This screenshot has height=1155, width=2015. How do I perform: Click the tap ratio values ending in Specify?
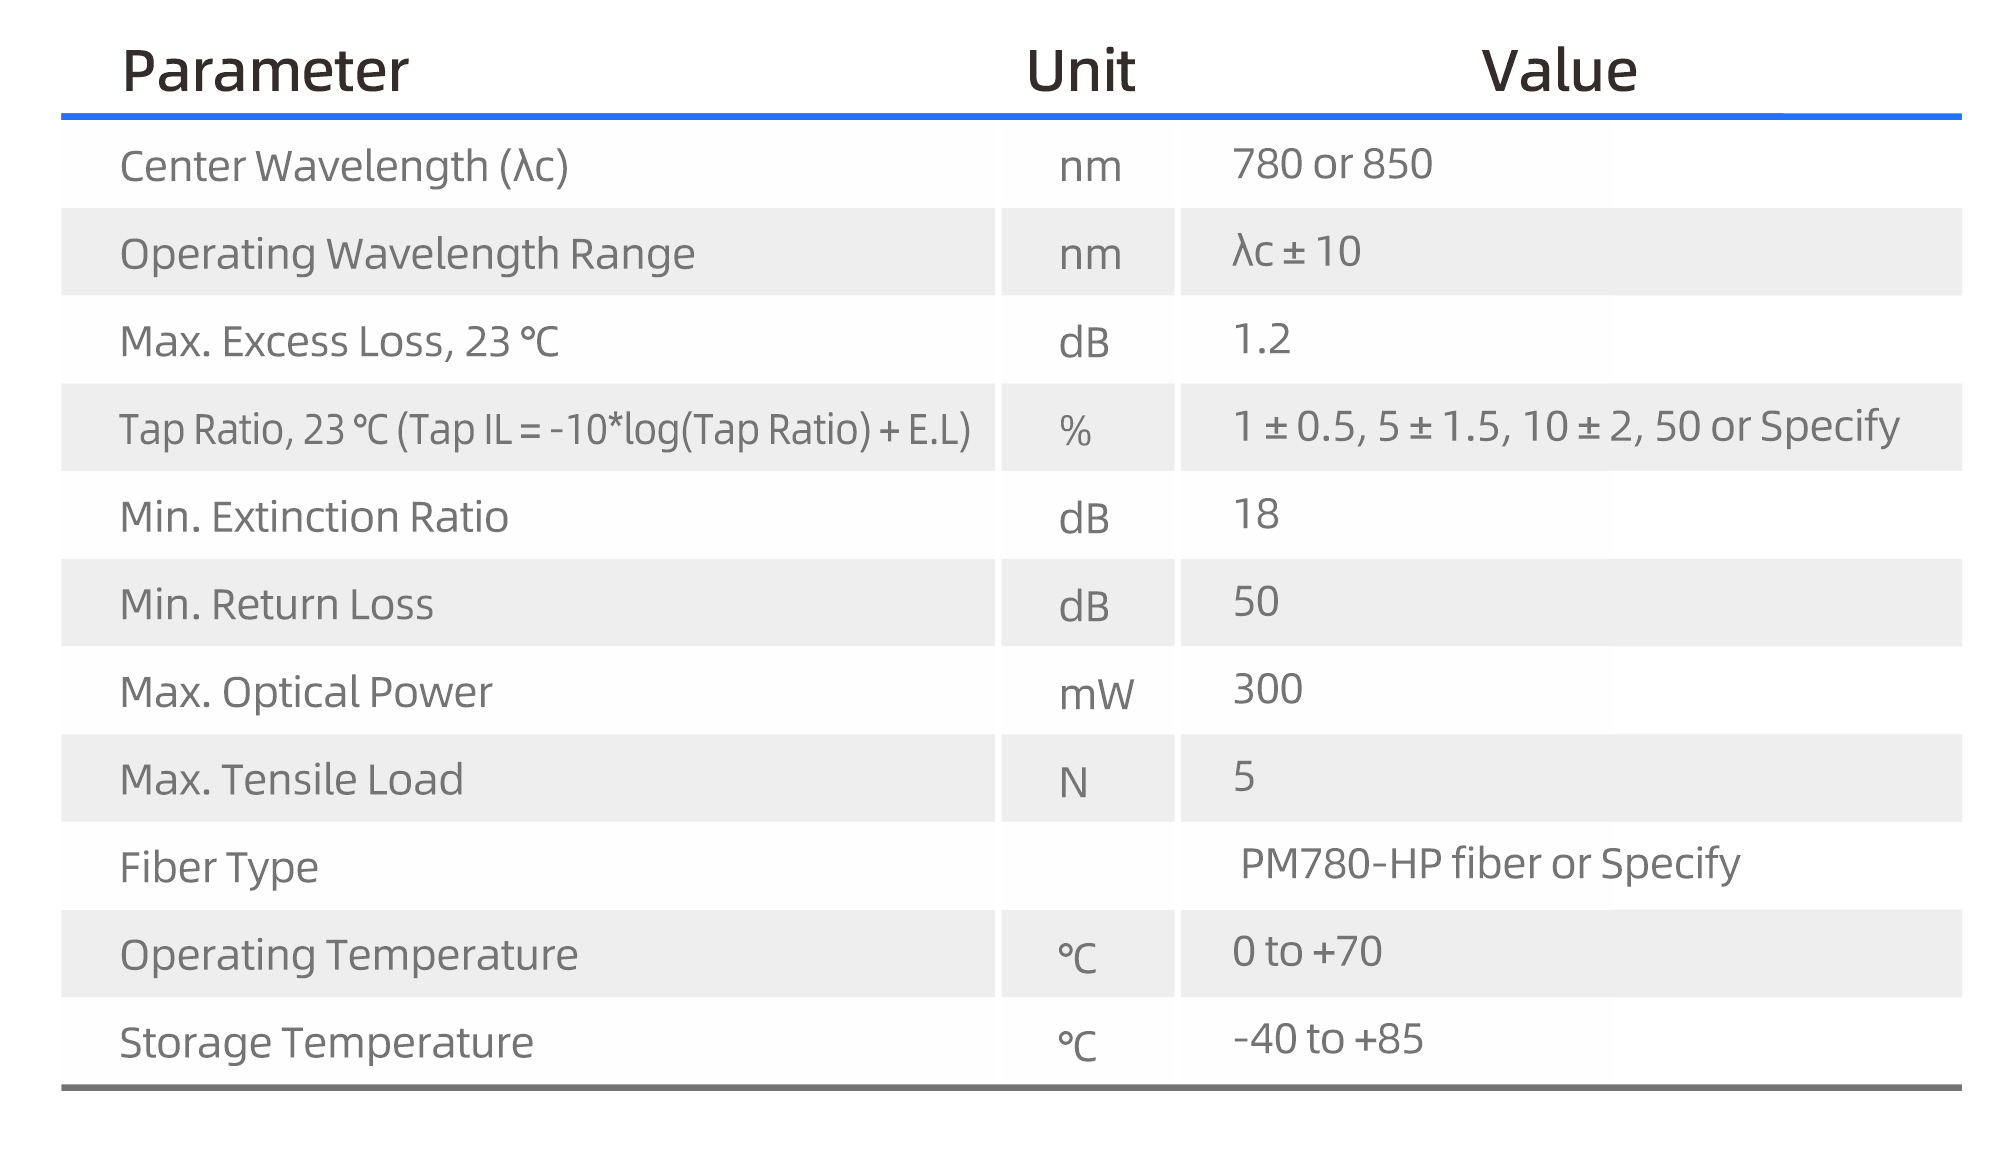coord(1565,427)
